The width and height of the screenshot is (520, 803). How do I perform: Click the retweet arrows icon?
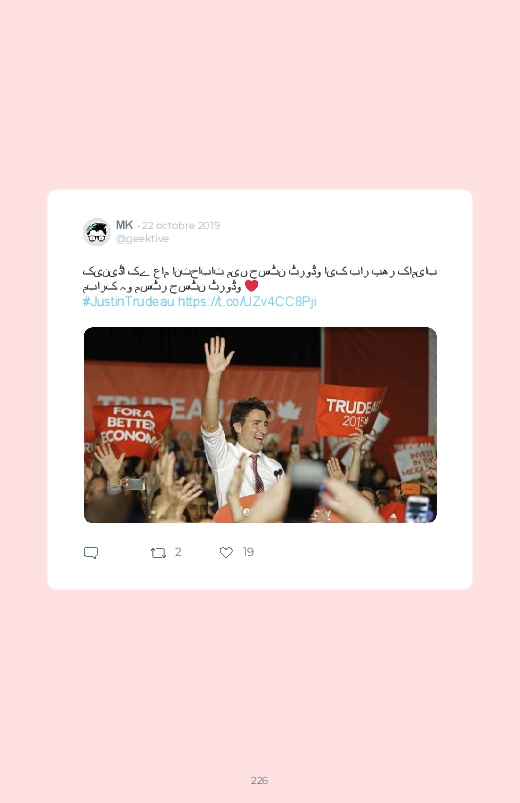pyautogui.click(x=158, y=553)
